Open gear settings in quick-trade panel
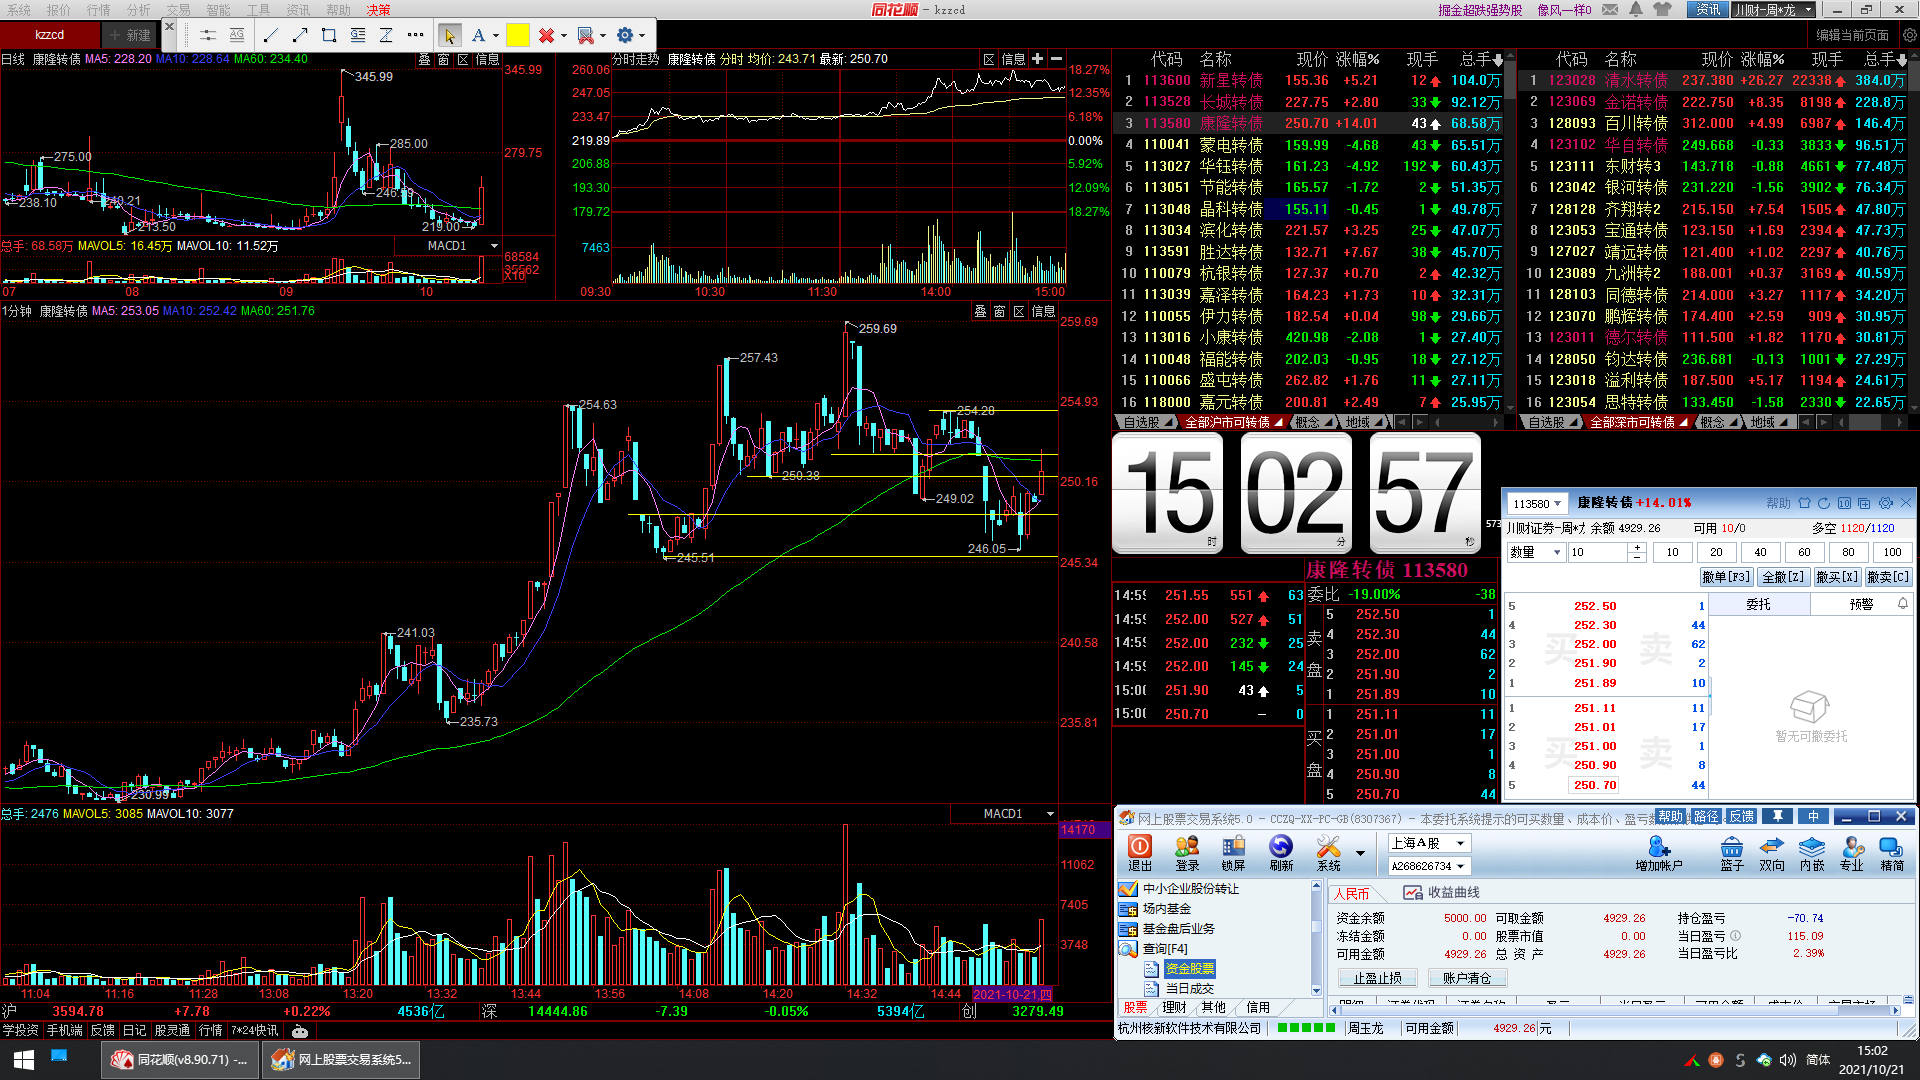Viewport: 1920px width, 1080px height. click(x=1886, y=503)
